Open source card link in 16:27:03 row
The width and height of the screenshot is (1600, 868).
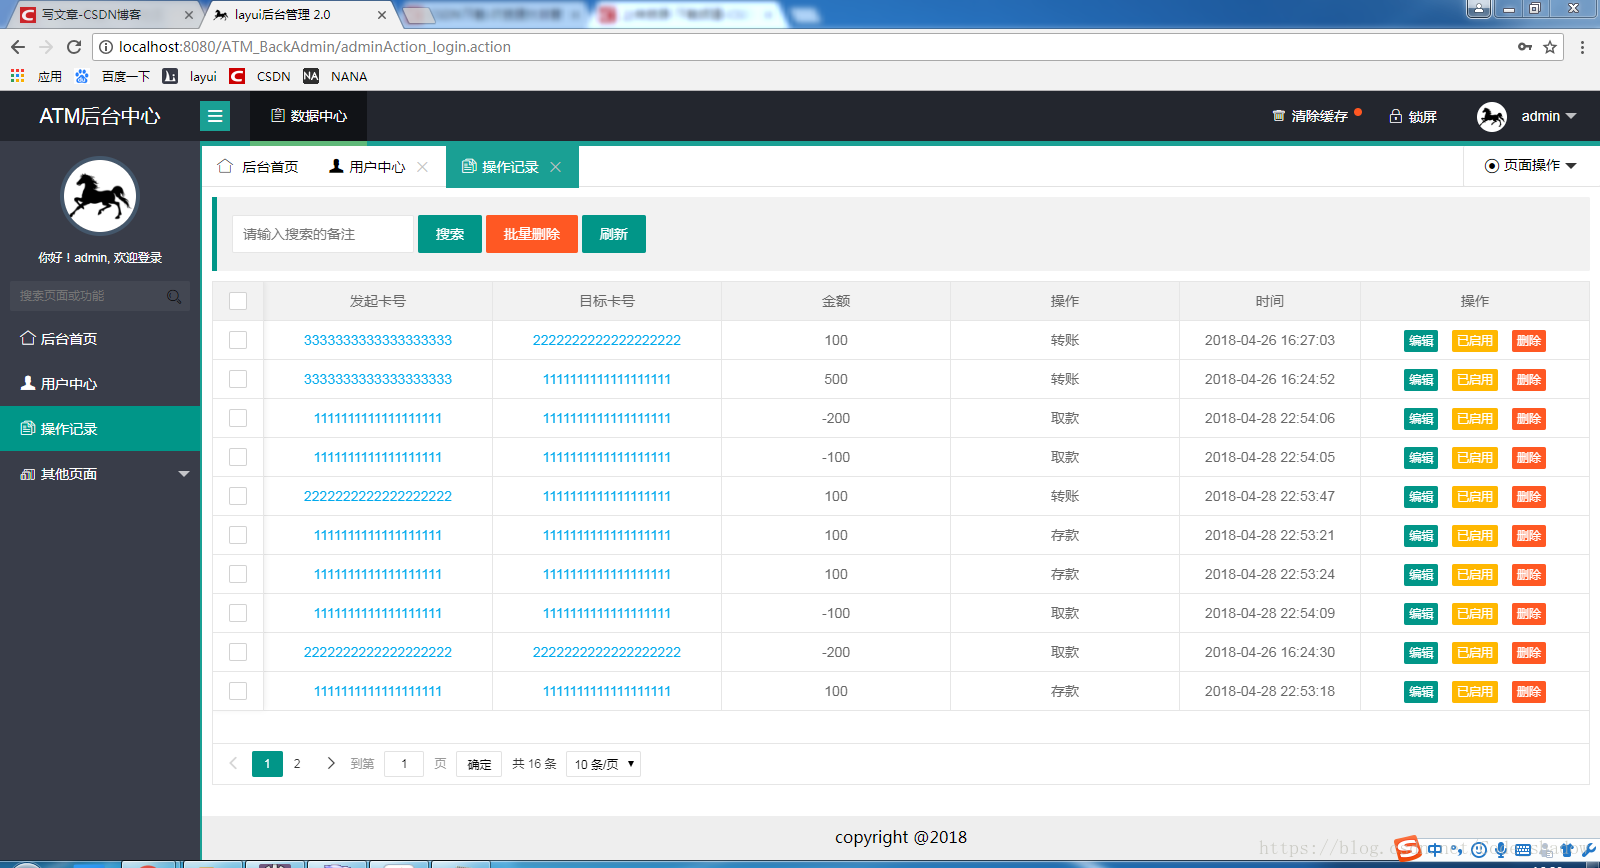coord(378,340)
